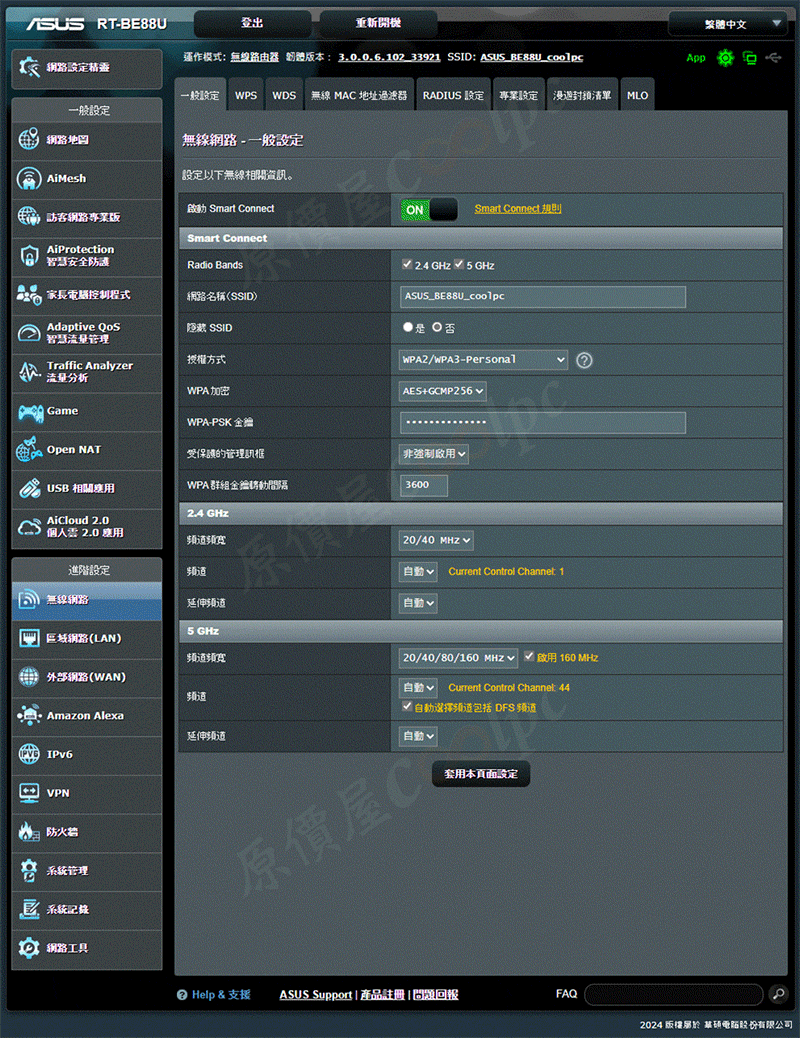Screen dimensions: 800x1038
Task: Open the VPN sidebar icon
Action: tap(28, 793)
